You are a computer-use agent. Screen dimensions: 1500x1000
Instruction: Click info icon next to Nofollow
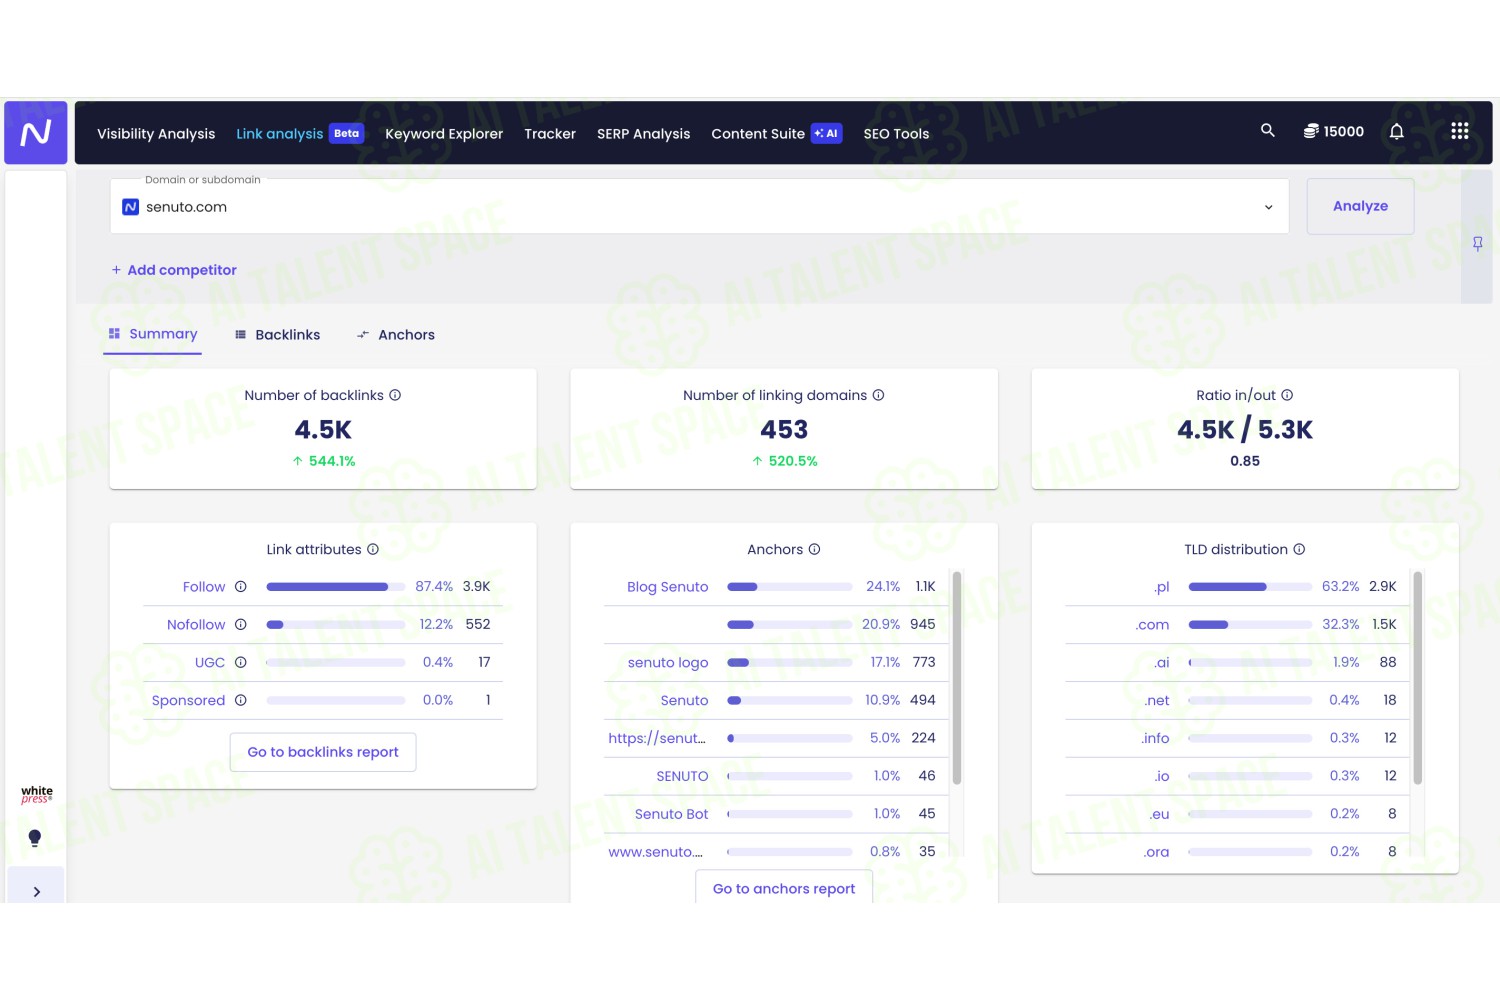240,625
